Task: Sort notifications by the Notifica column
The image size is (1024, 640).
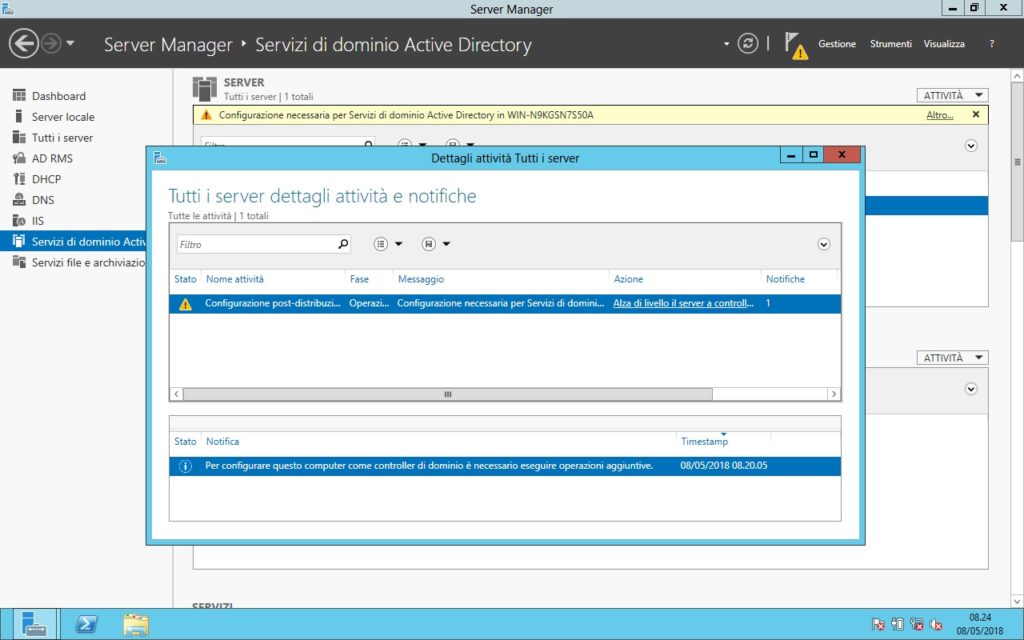Action: 223,441
